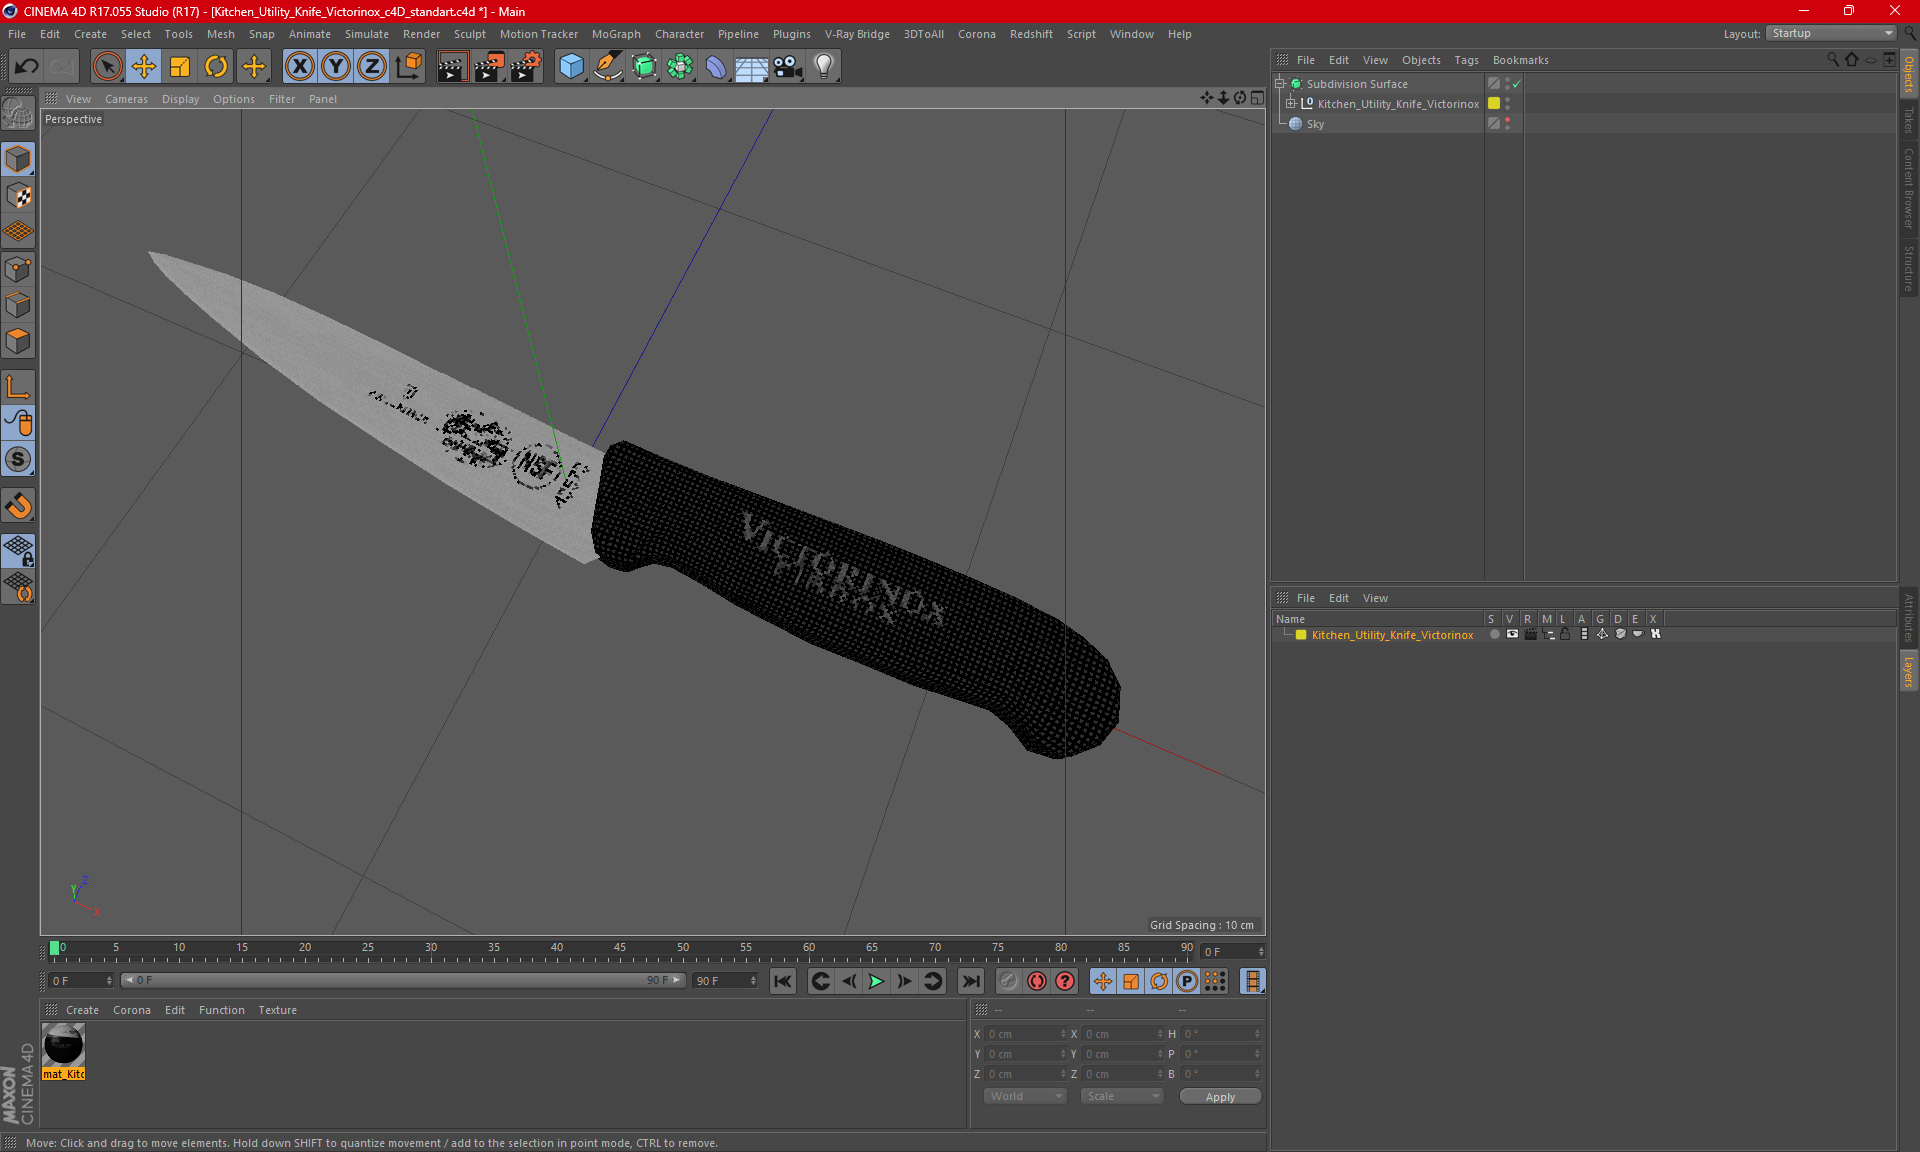The image size is (1920, 1152).
Task: Open the MoGraph menu
Action: pos(616,34)
